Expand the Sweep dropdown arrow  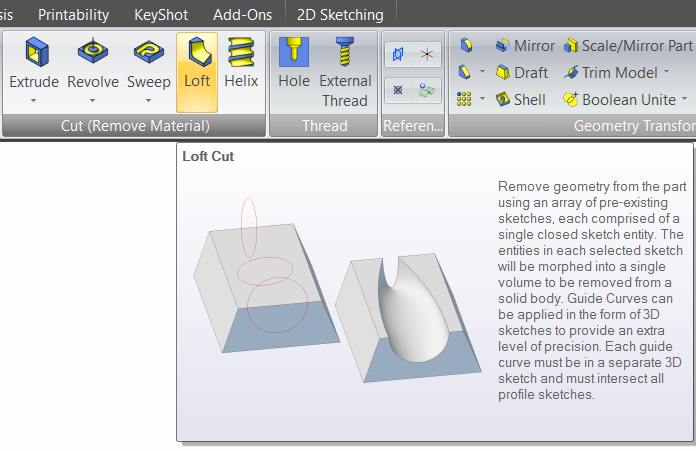pos(148,101)
